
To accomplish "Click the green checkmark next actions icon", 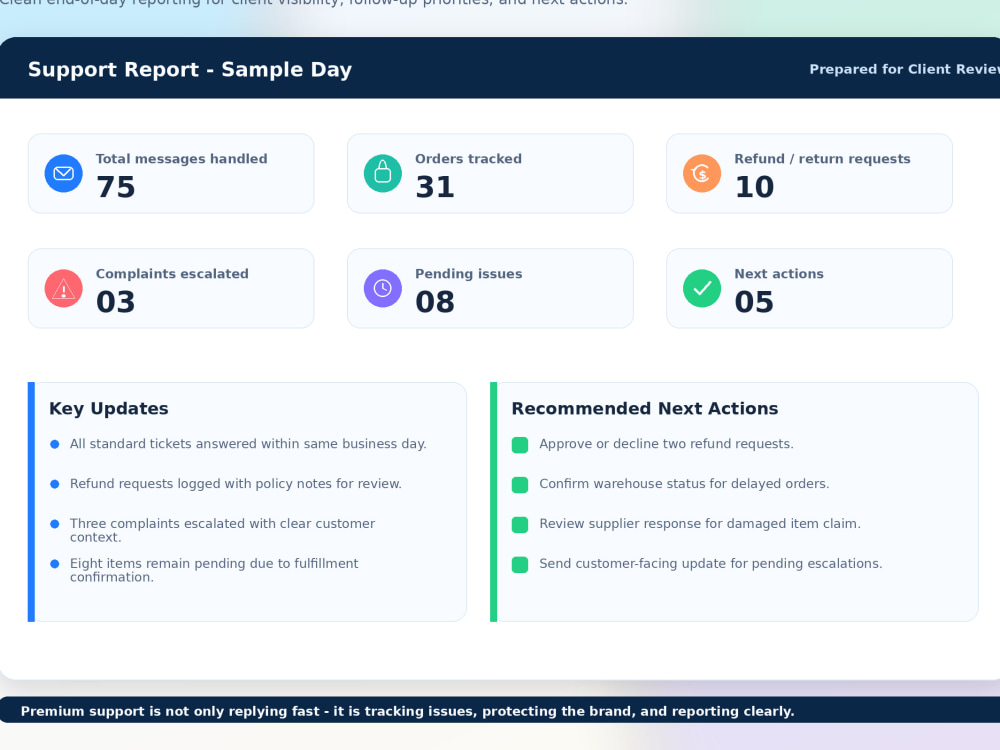I will coord(702,288).
